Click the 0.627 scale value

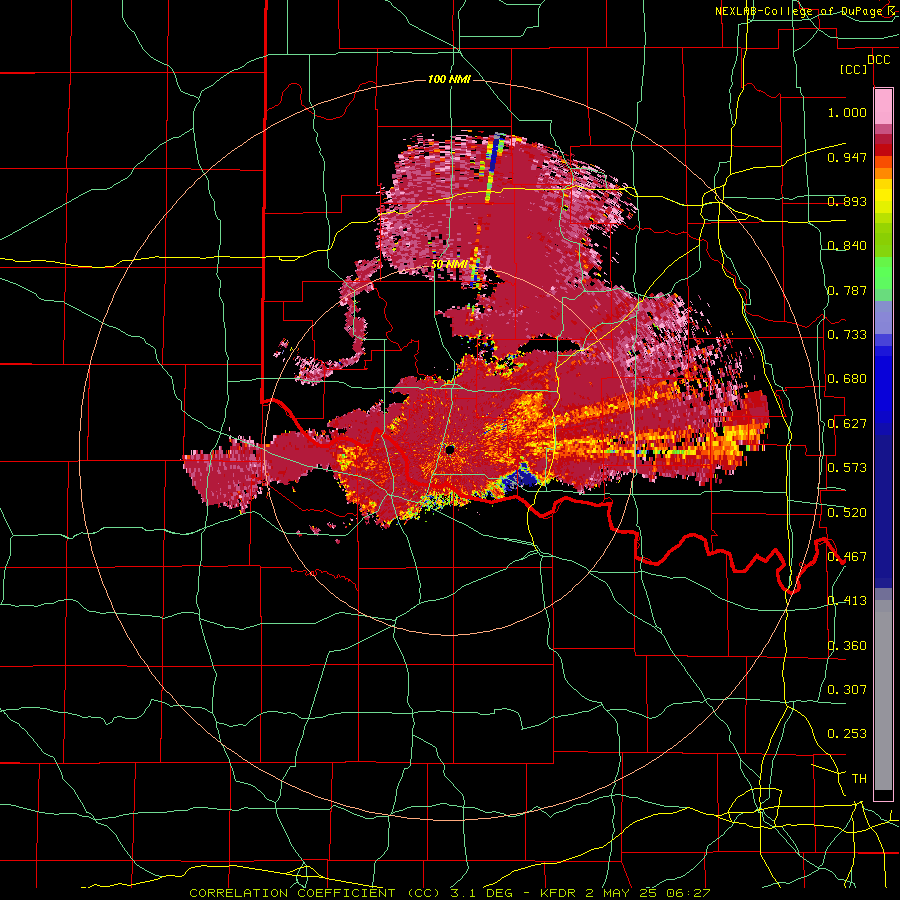click(847, 424)
